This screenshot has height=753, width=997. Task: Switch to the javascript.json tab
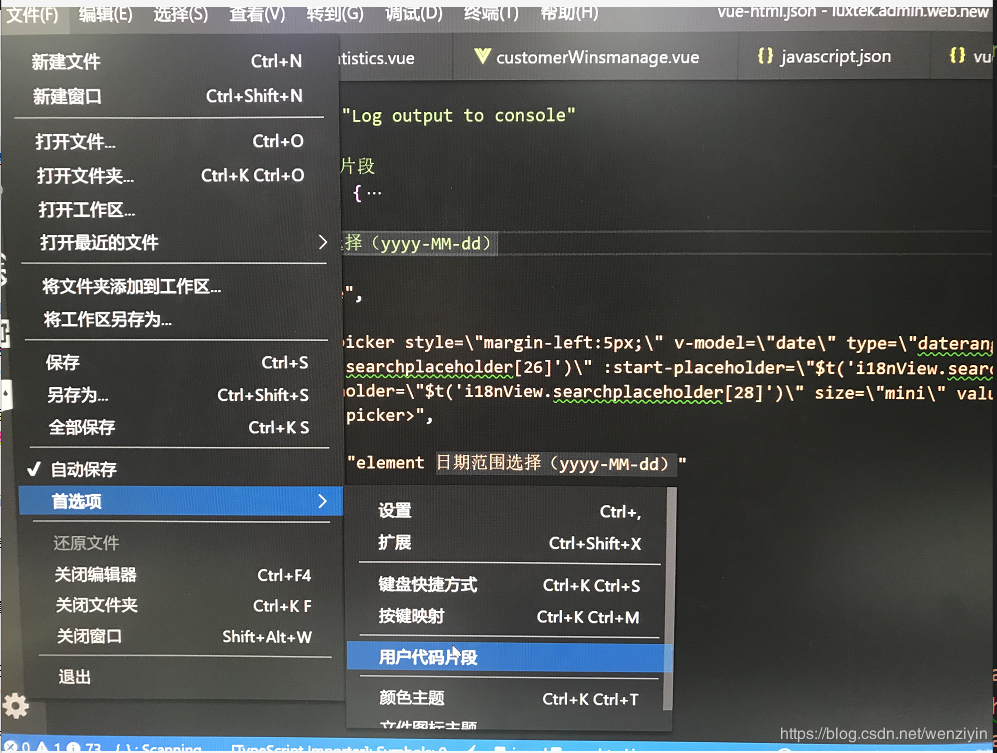pos(834,57)
